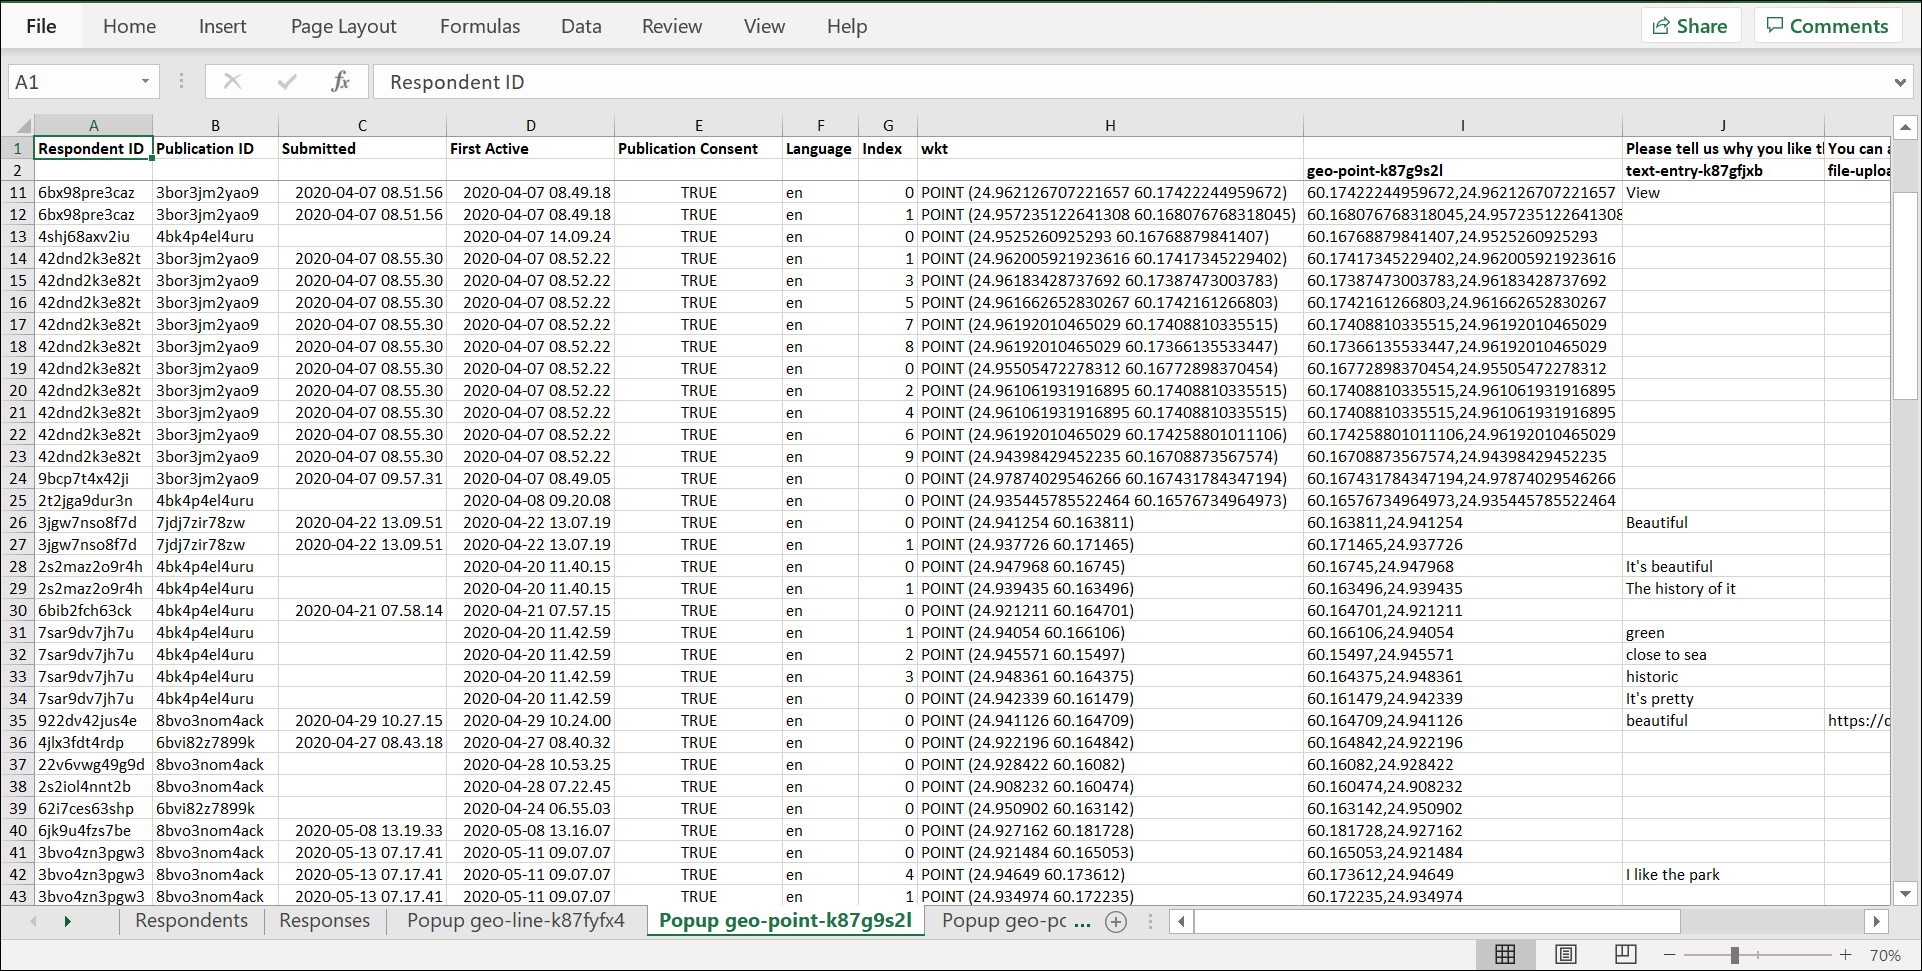Viewport: 1922px width, 971px height.
Task: Switch to the Home ribbon tab
Action: click(129, 27)
